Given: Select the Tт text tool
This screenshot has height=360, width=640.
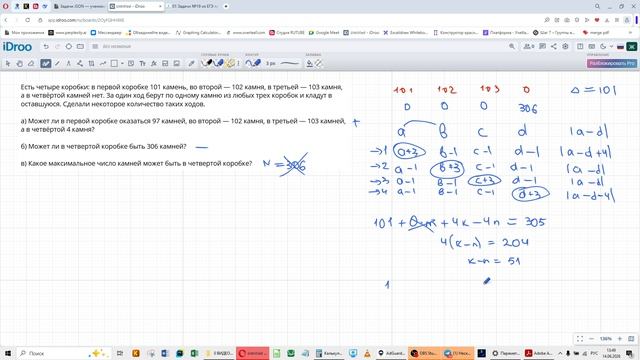Looking at the screenshot, I should pyautogui.click(x=142, y=63).
